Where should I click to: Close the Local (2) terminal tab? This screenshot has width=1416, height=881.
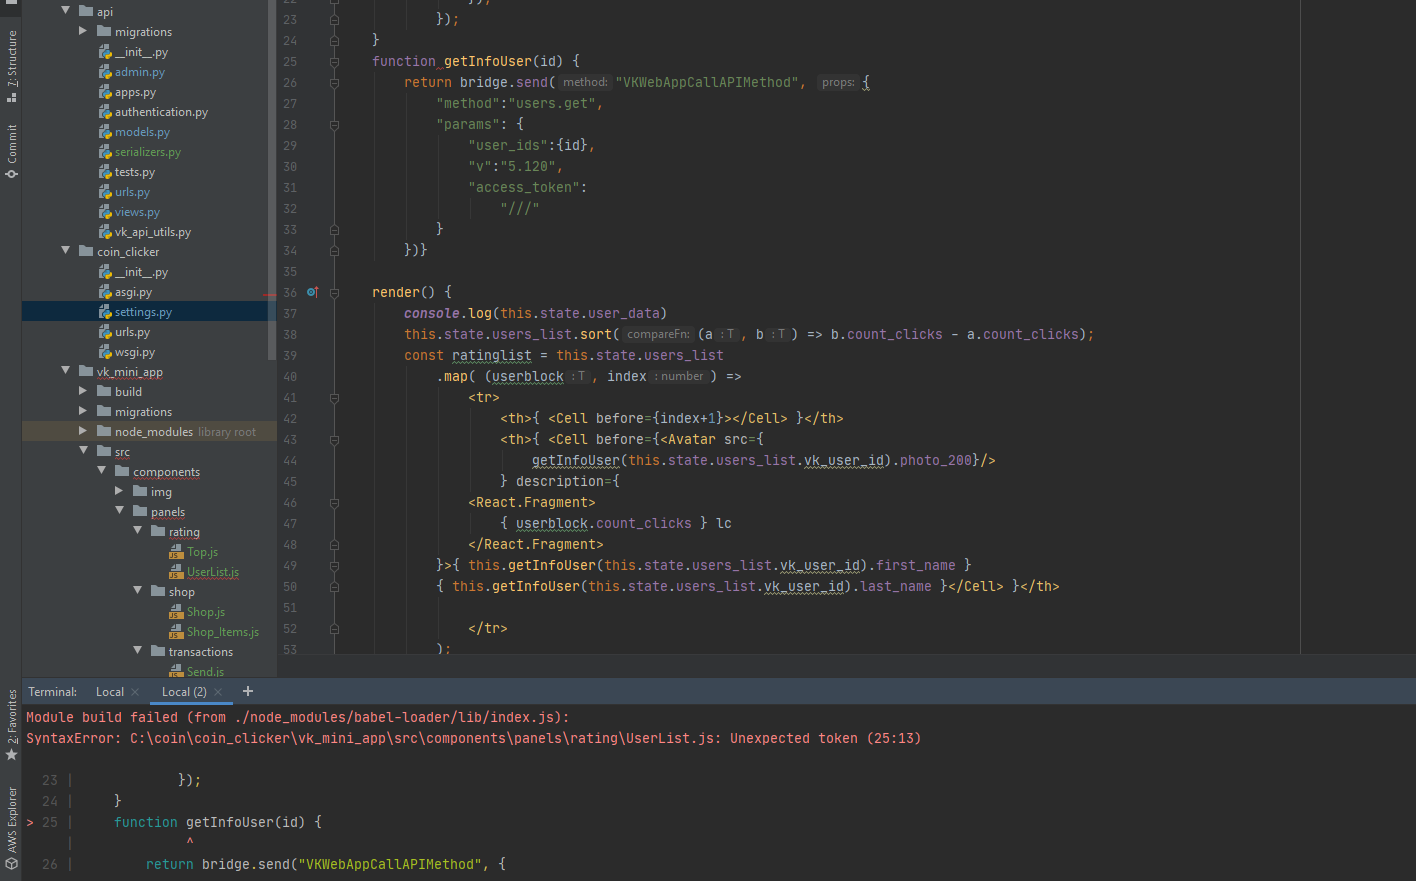tap(218, 692)
